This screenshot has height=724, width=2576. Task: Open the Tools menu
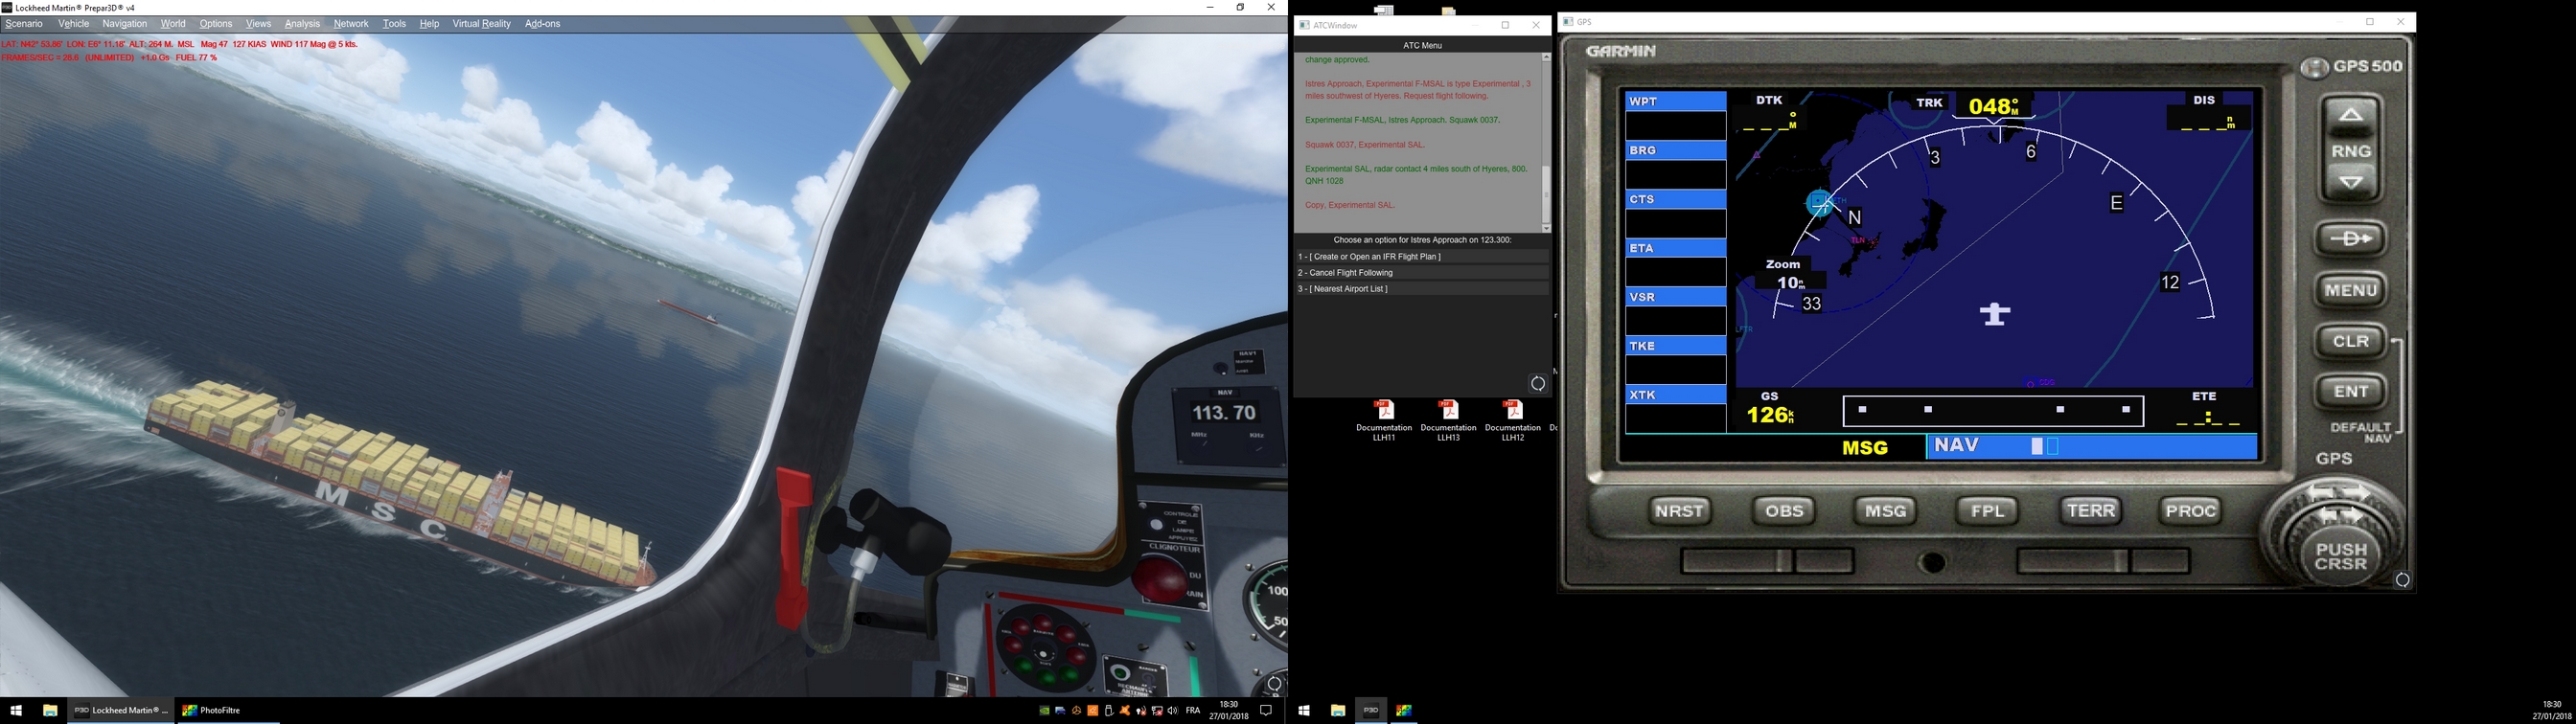(x=394, y=24)
